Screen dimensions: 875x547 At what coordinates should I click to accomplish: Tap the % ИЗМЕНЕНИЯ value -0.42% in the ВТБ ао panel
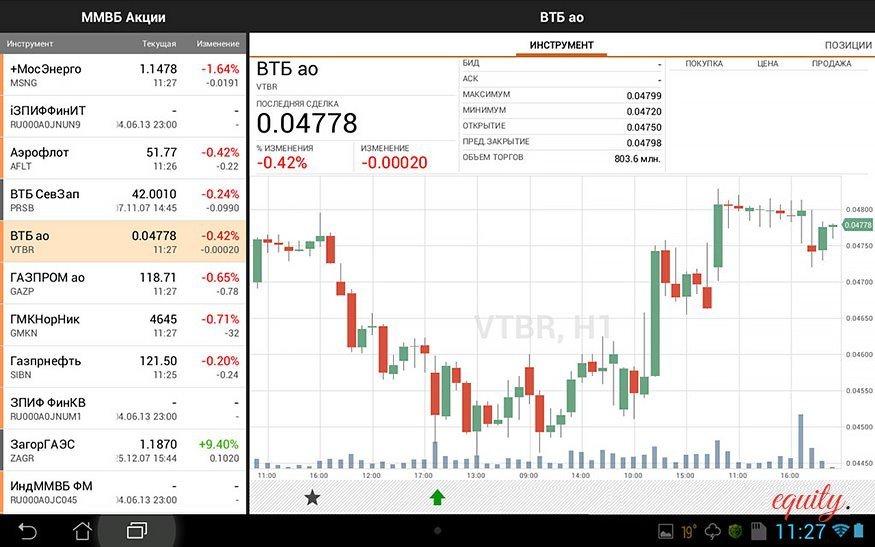(282, 162)
